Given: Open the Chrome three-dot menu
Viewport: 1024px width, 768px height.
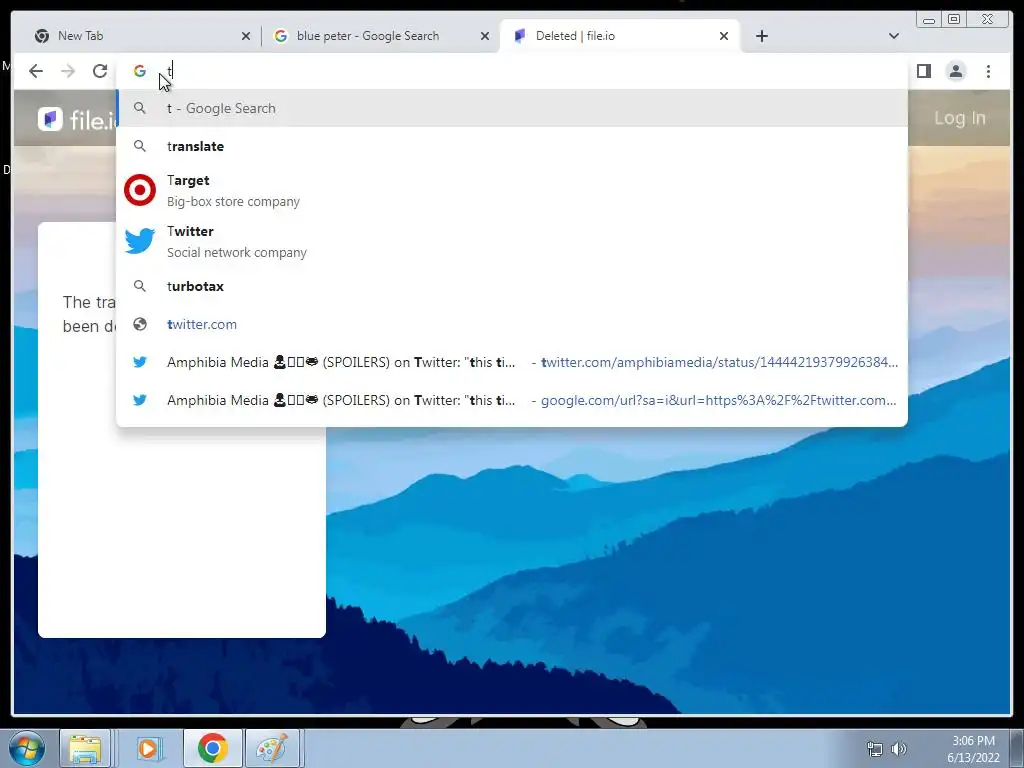Looking at the screenshot, I should coord(988,71).
